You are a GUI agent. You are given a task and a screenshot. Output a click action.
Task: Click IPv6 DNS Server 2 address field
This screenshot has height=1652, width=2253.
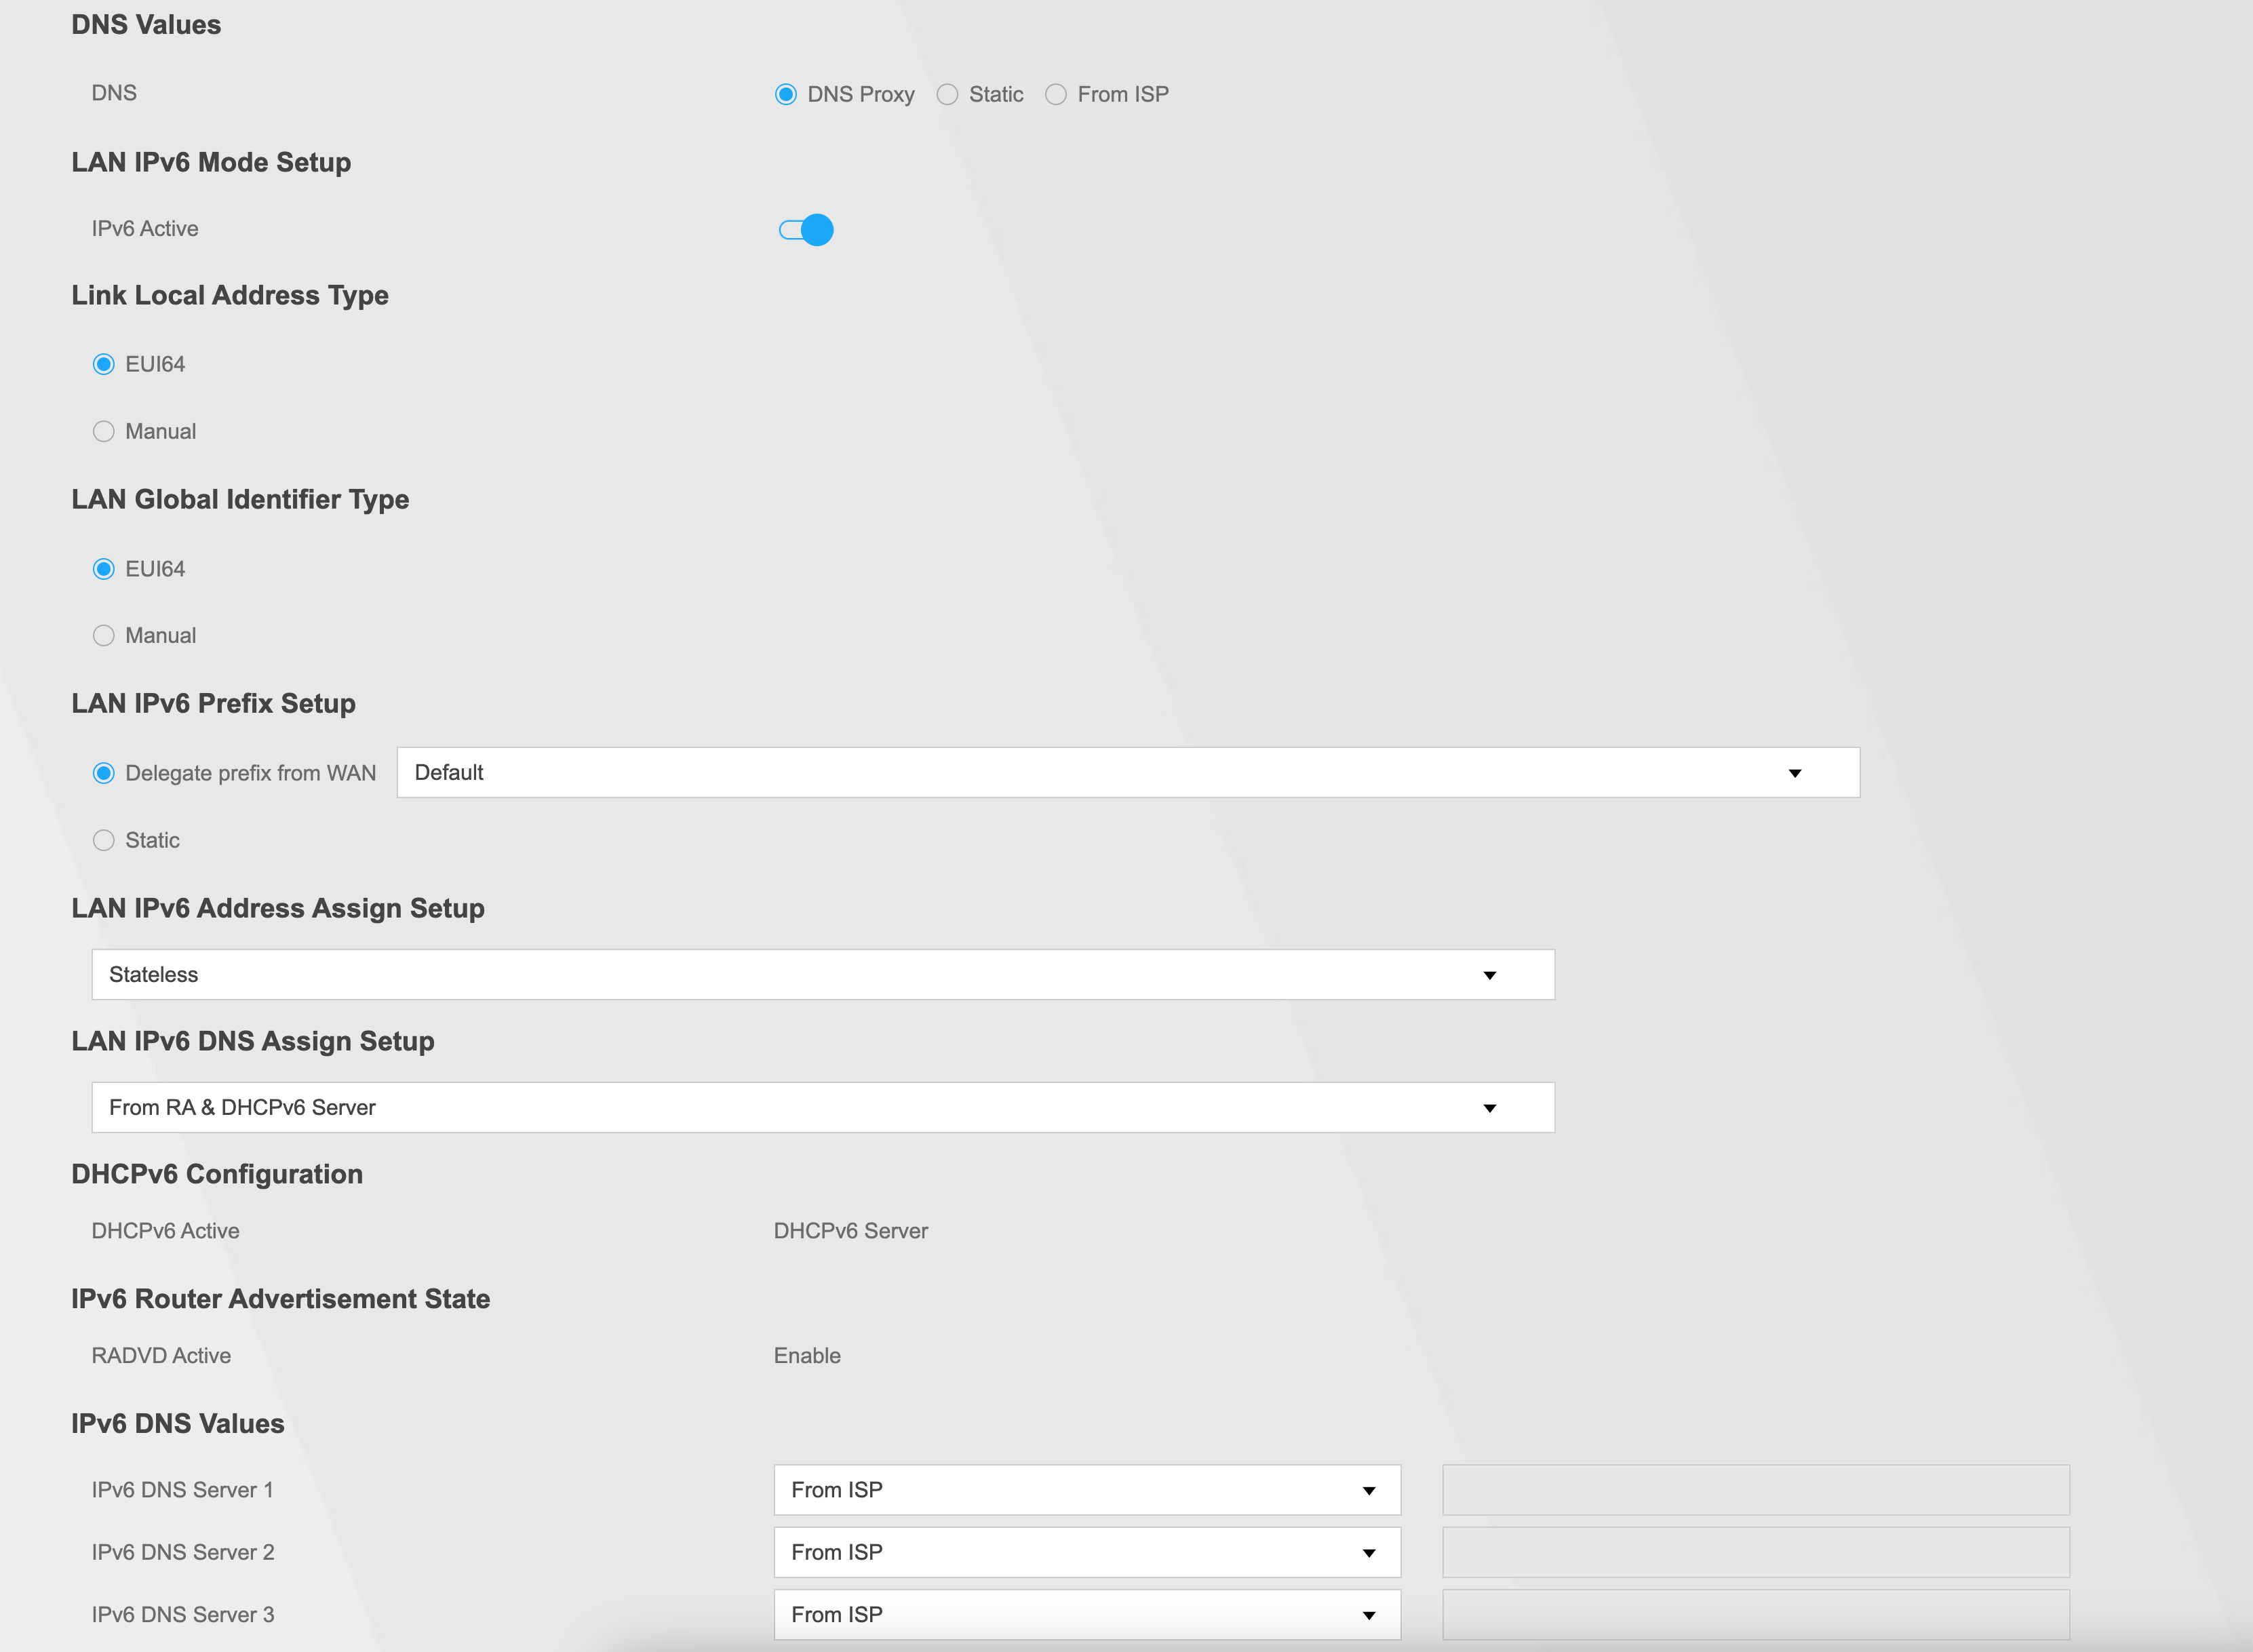(x=1755, y=1552)
